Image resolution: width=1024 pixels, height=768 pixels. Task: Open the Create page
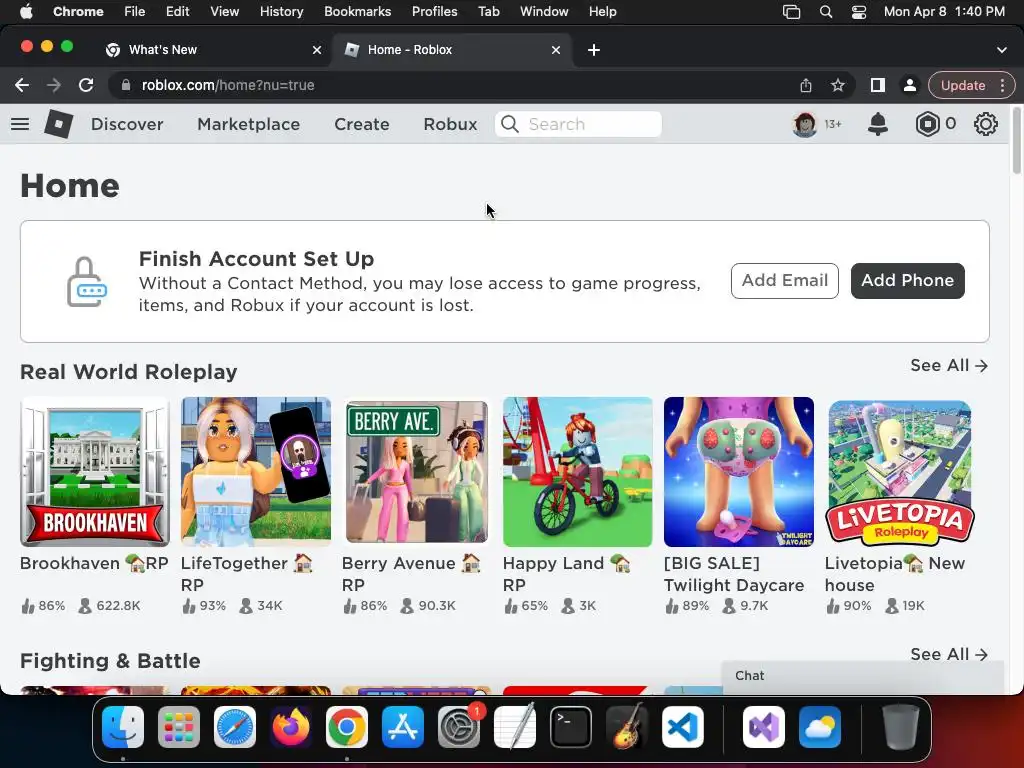(x=361, y=124)
